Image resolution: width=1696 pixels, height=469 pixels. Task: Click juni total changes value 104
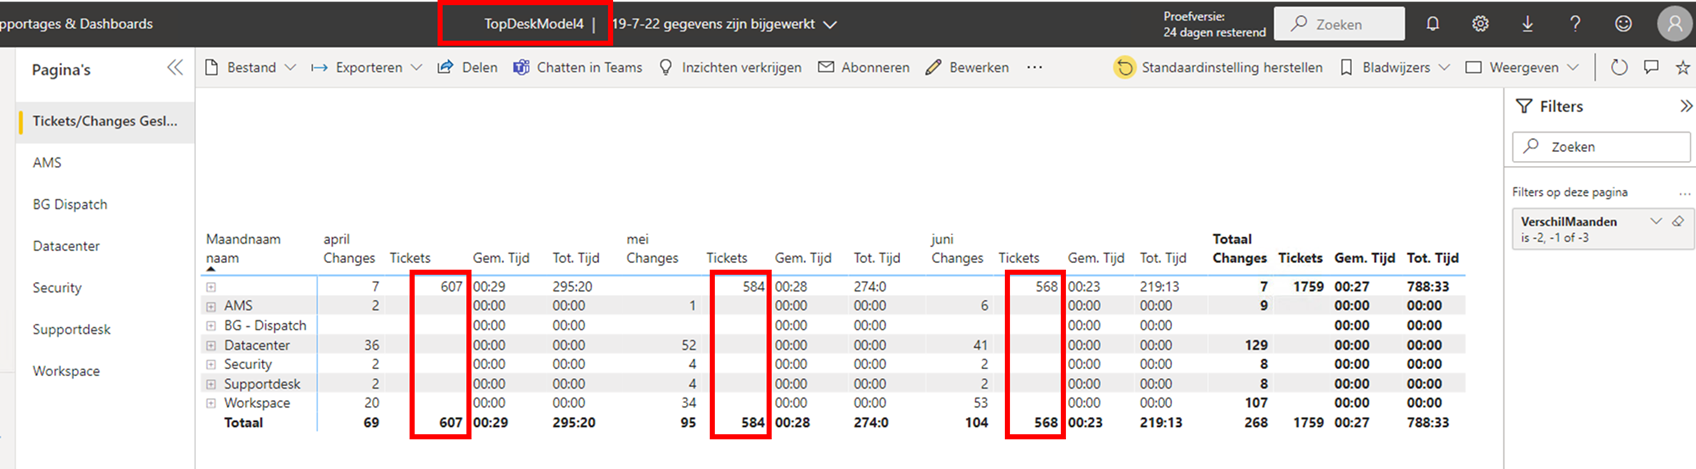point(976,423)
